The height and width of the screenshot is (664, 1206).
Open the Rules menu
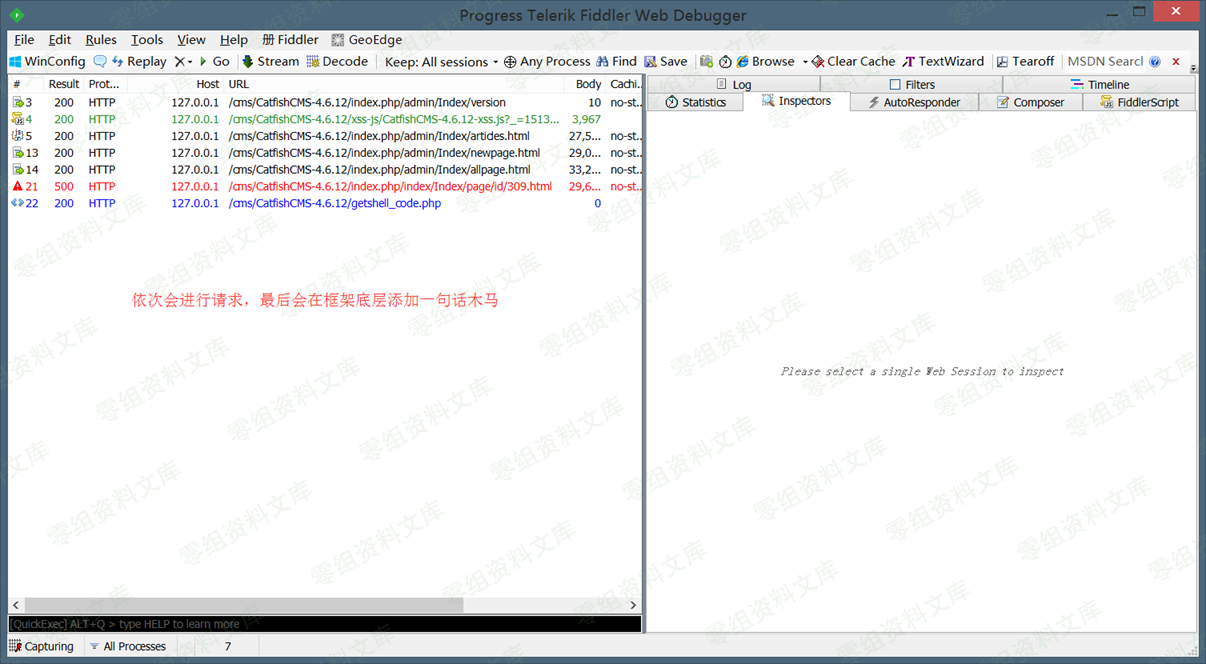tap(101, 40)
